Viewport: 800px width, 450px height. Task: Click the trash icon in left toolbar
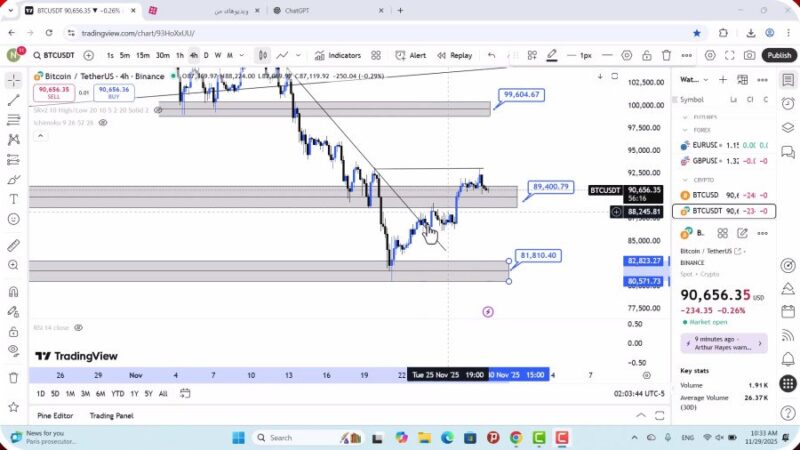click(13, 377)
